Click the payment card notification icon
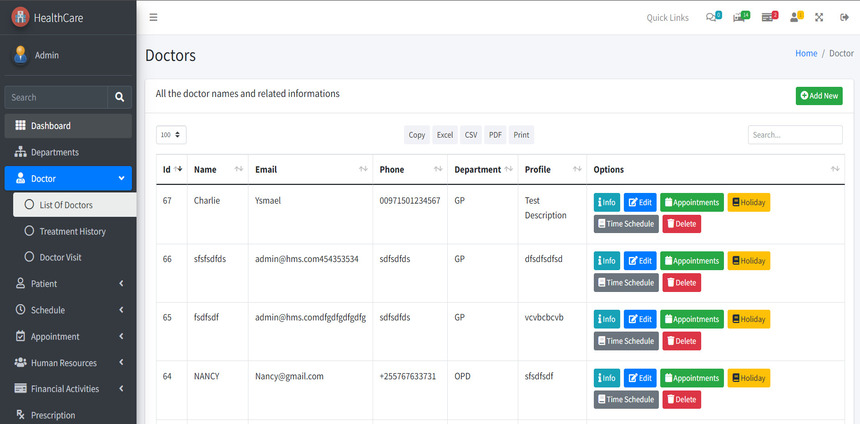 click(x=768, y=17)
